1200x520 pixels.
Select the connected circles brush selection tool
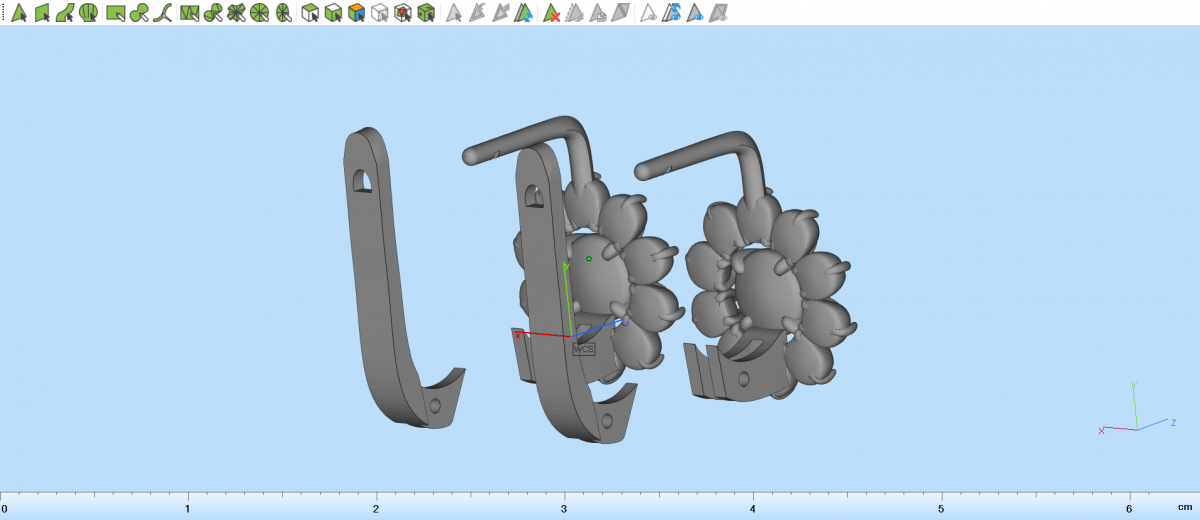140,13
